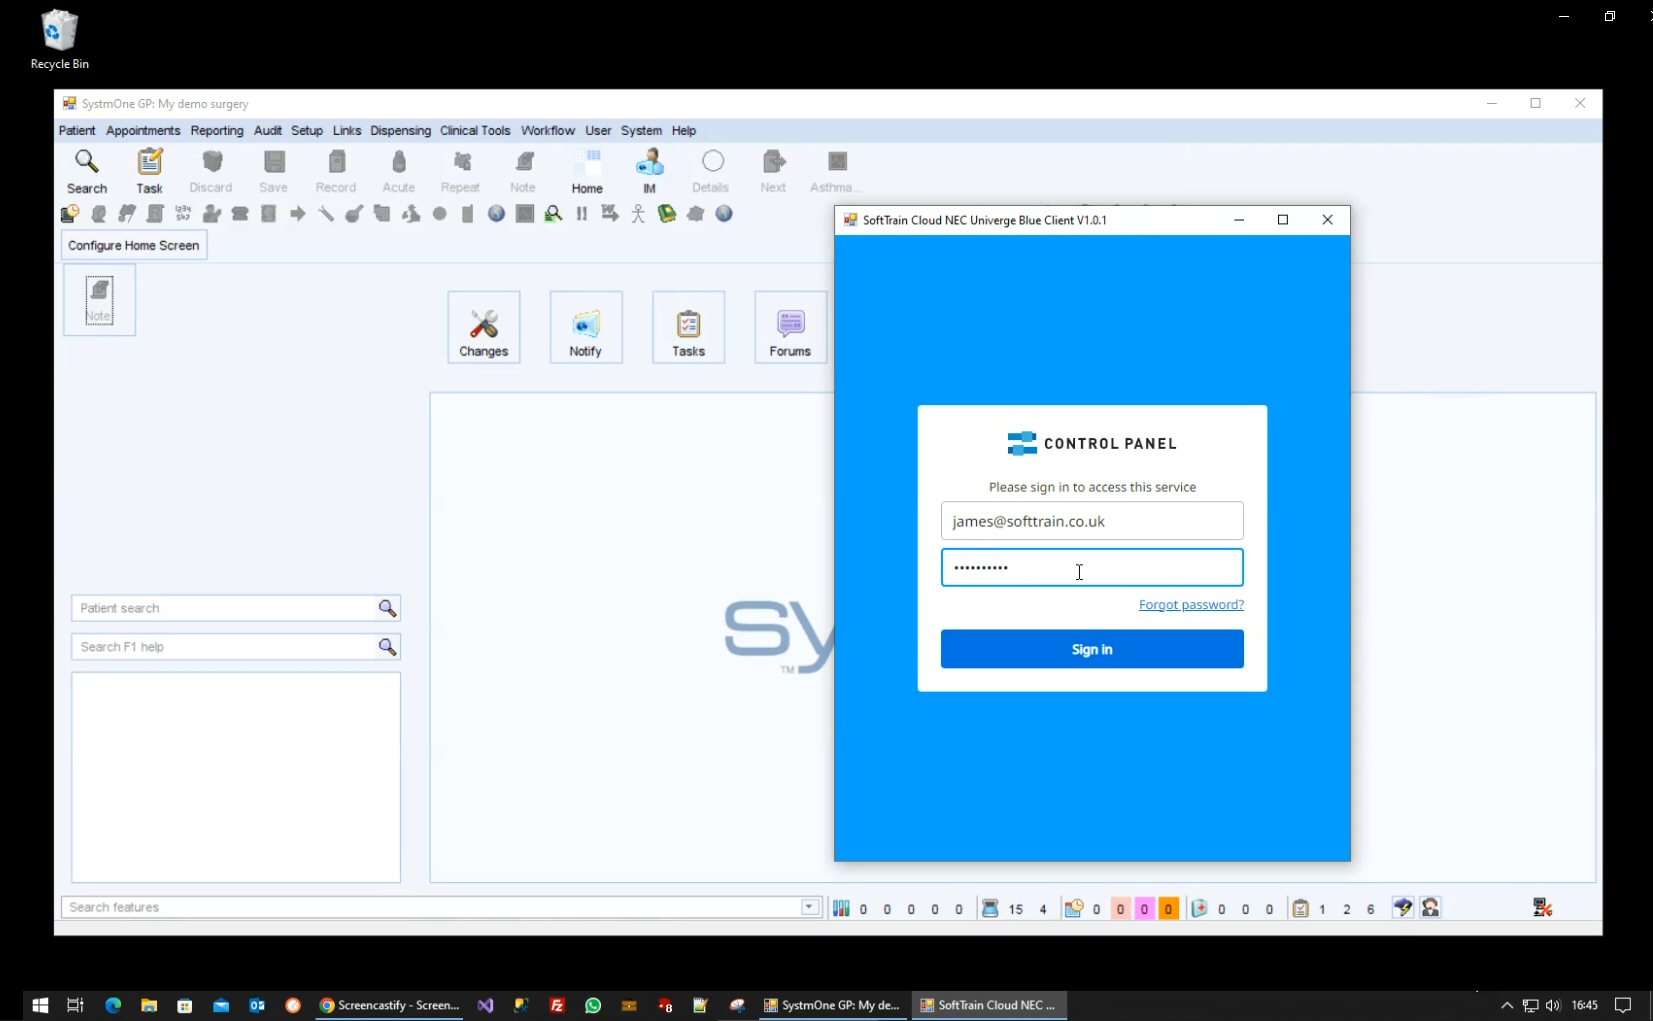Viewport: 1653px width, 1021px height.
Task: Open the Appointments menu
Action: coord(143,131)
